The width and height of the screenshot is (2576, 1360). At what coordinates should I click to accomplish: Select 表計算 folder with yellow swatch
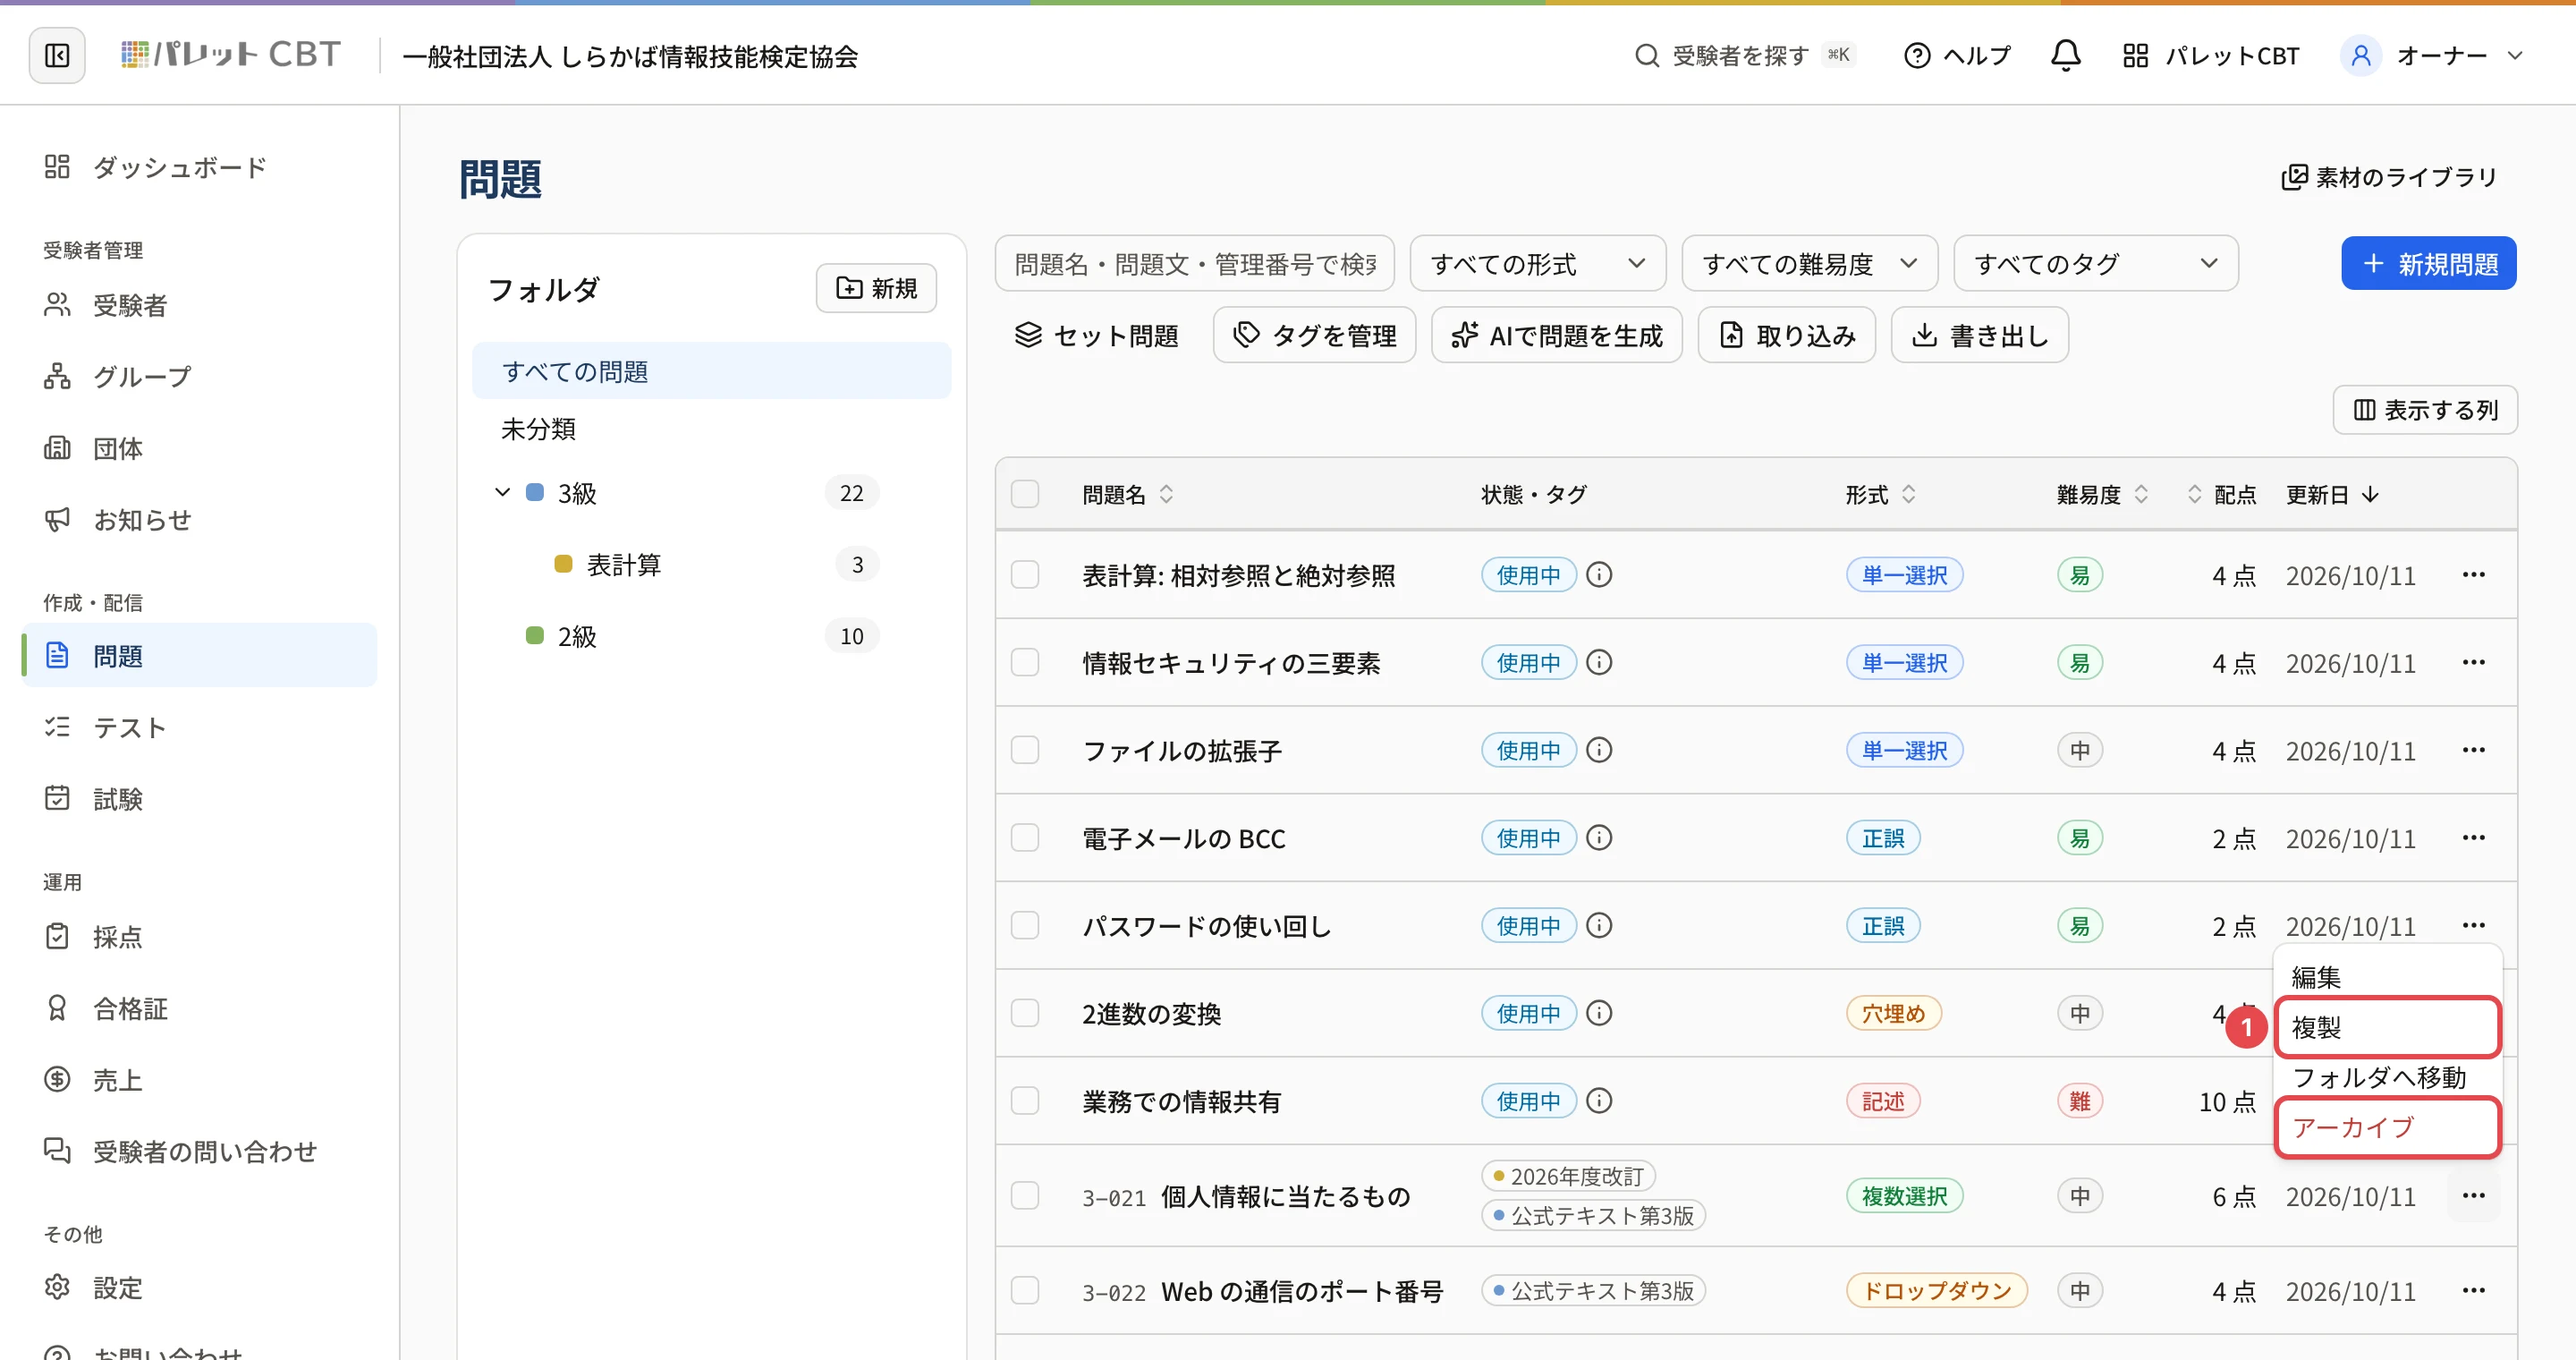point(711,565)
